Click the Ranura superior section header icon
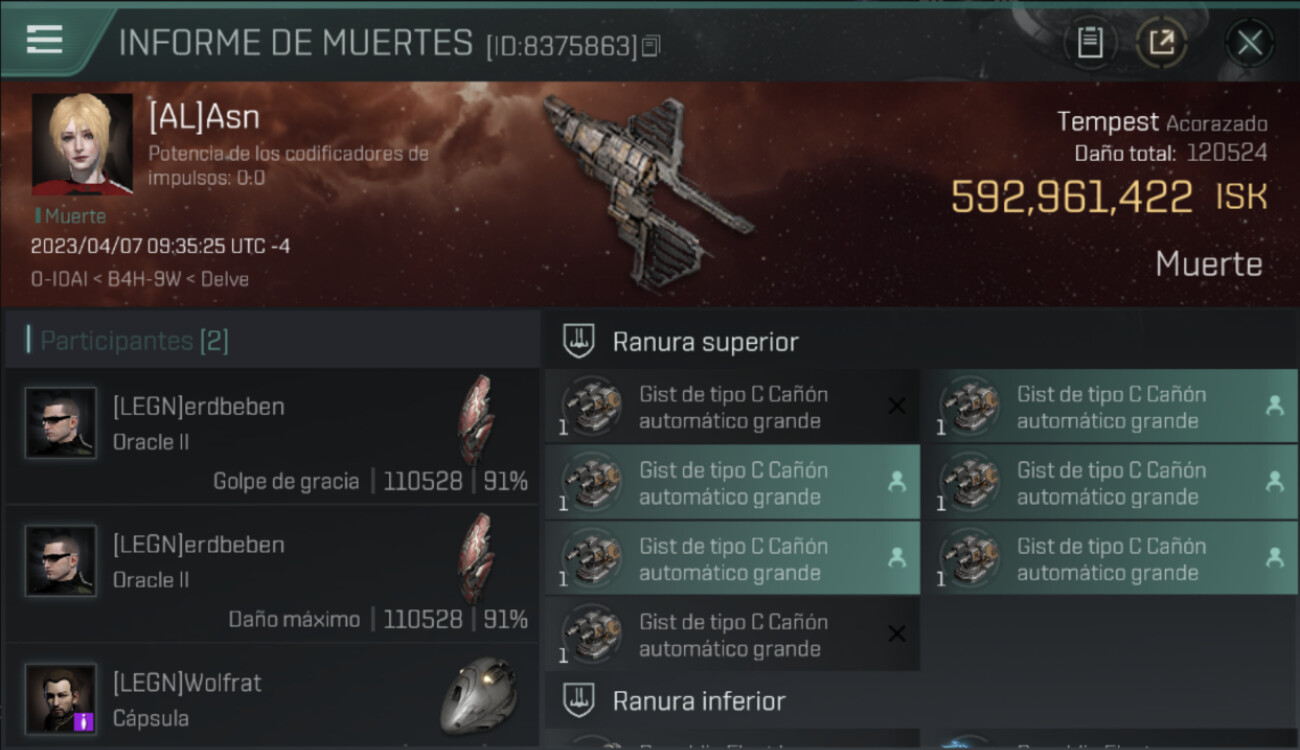Screen dimensions: 1300x750 [x=579, y=341]
